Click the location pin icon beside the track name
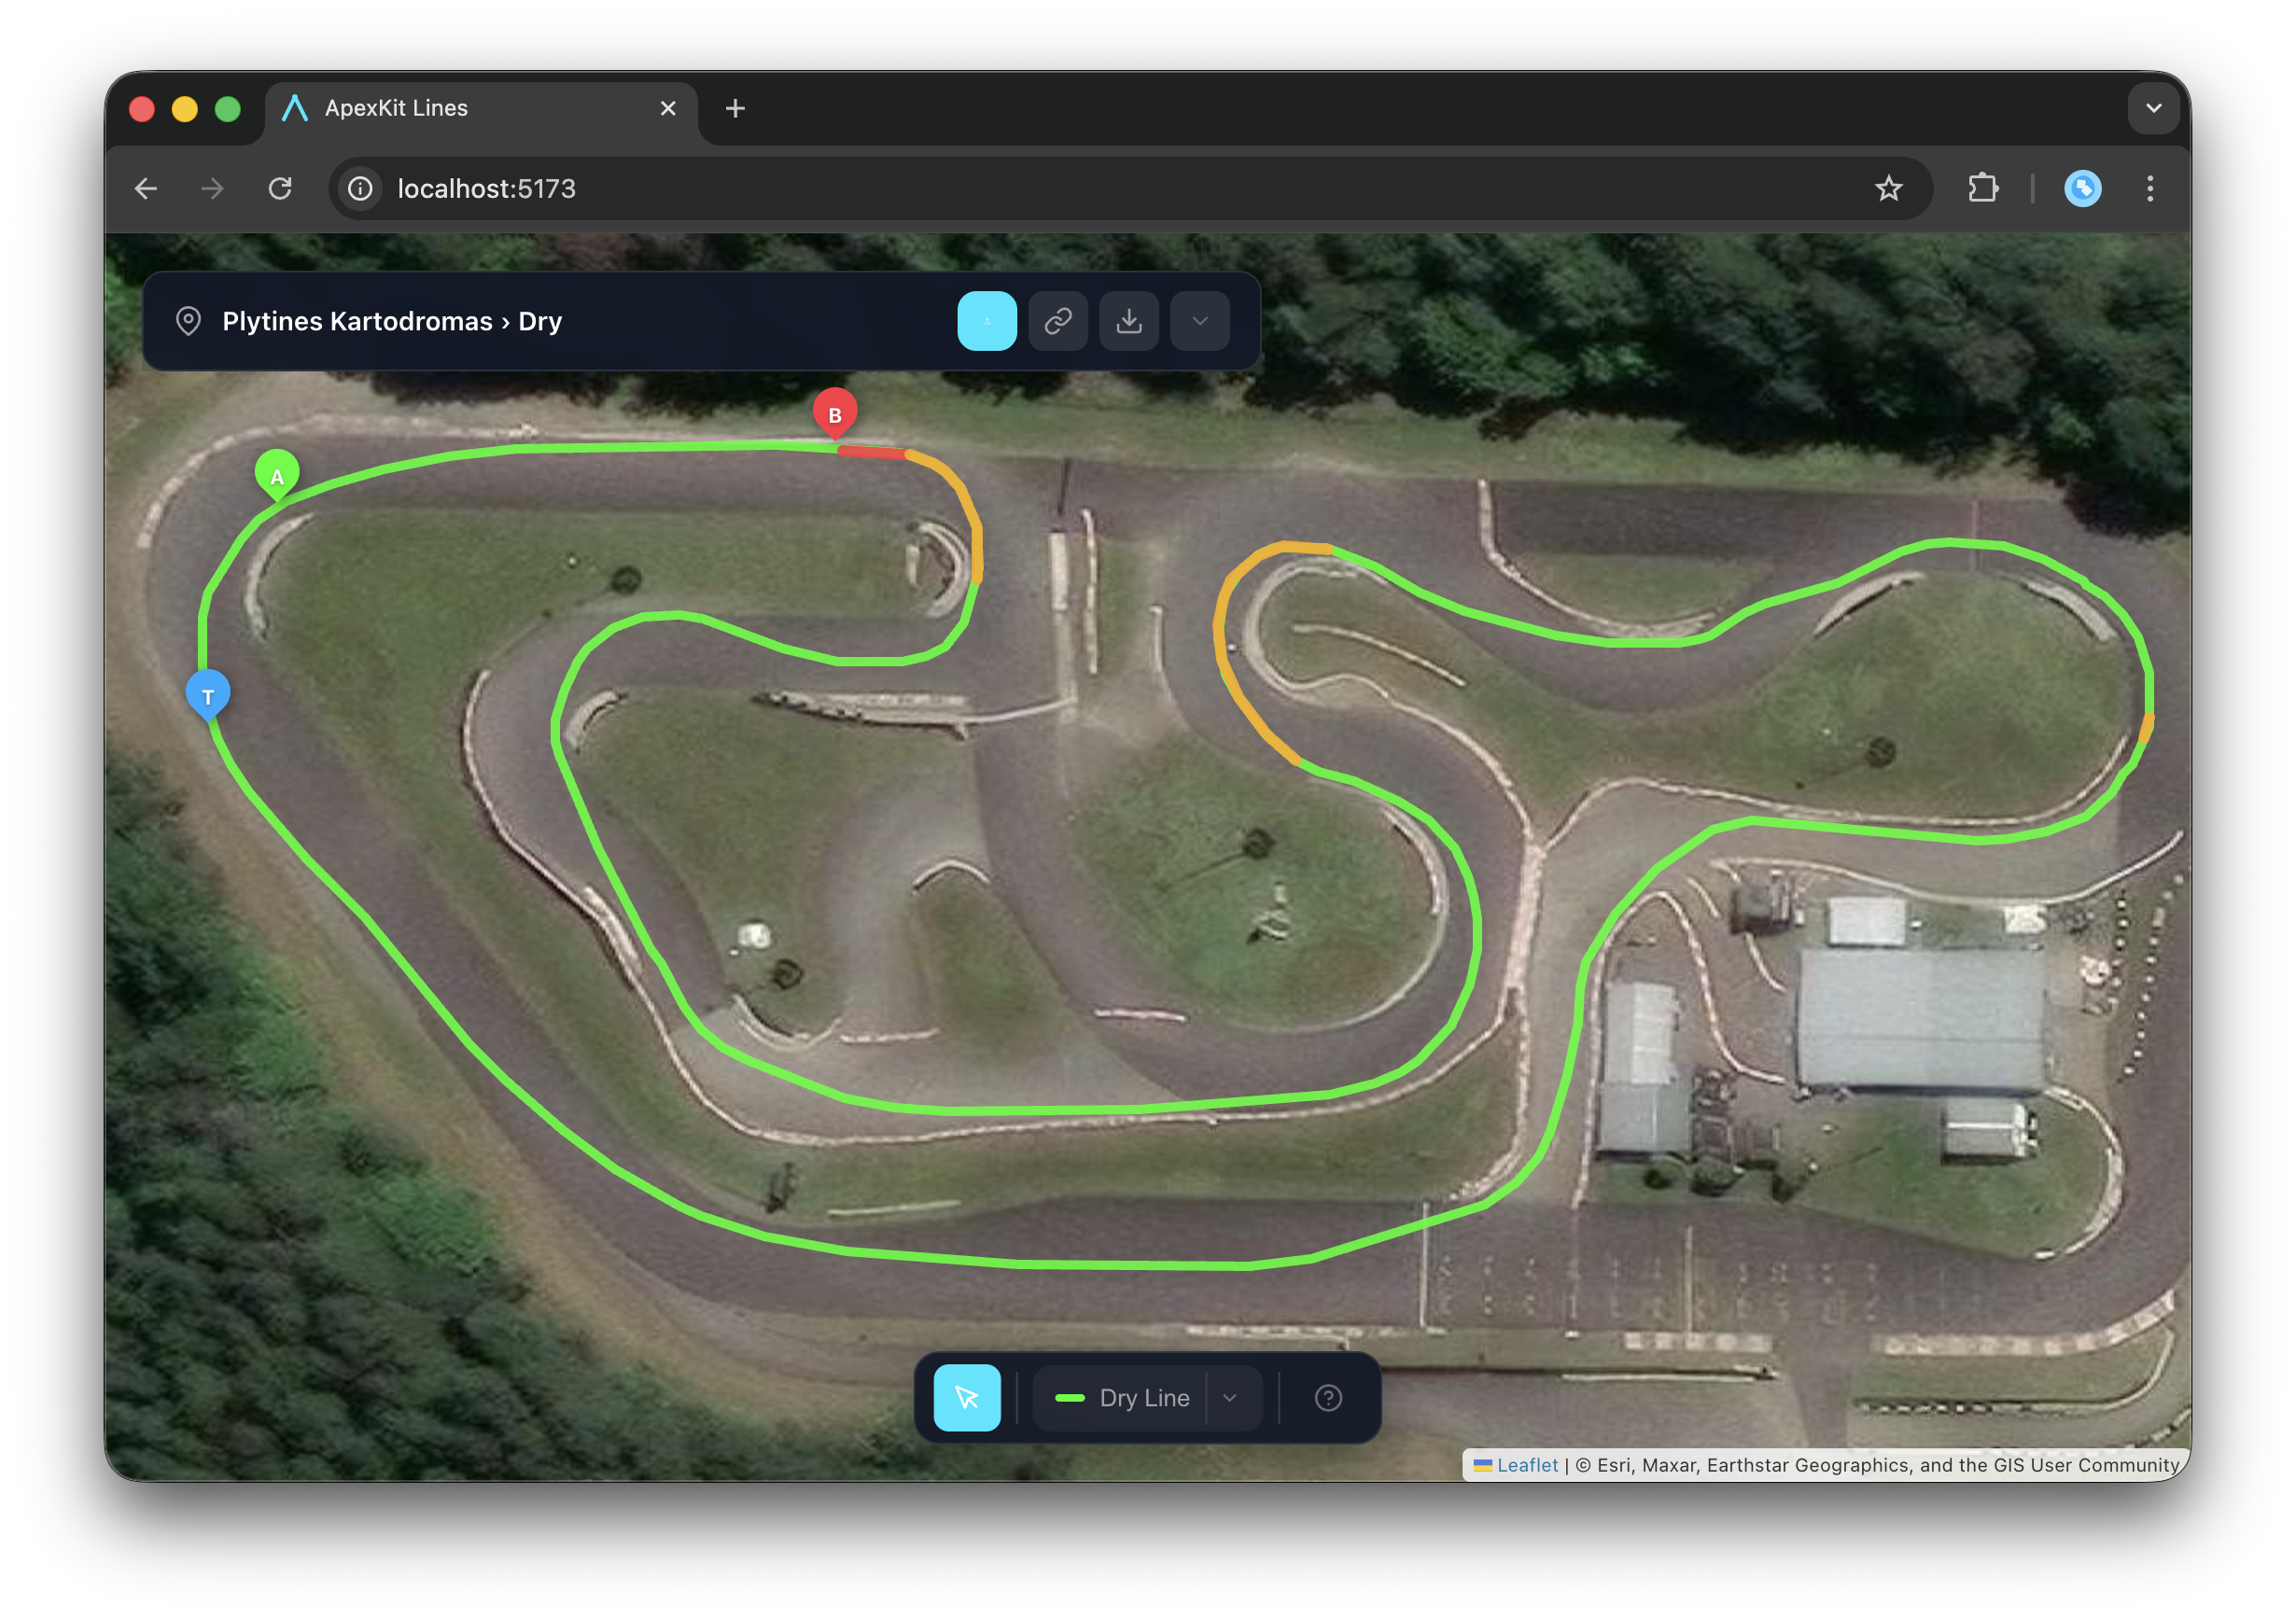 point(189,321)
